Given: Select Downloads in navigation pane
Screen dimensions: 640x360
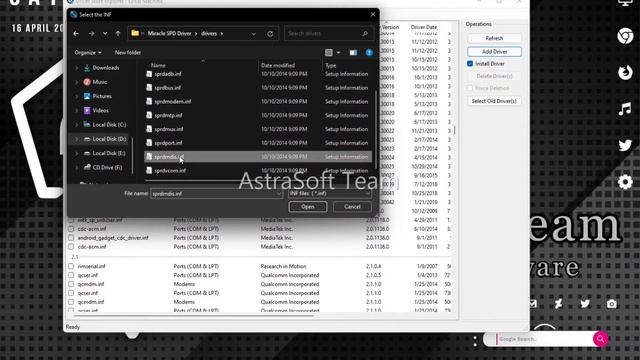Looking at the screenshot, I should (x=105, y=68).
